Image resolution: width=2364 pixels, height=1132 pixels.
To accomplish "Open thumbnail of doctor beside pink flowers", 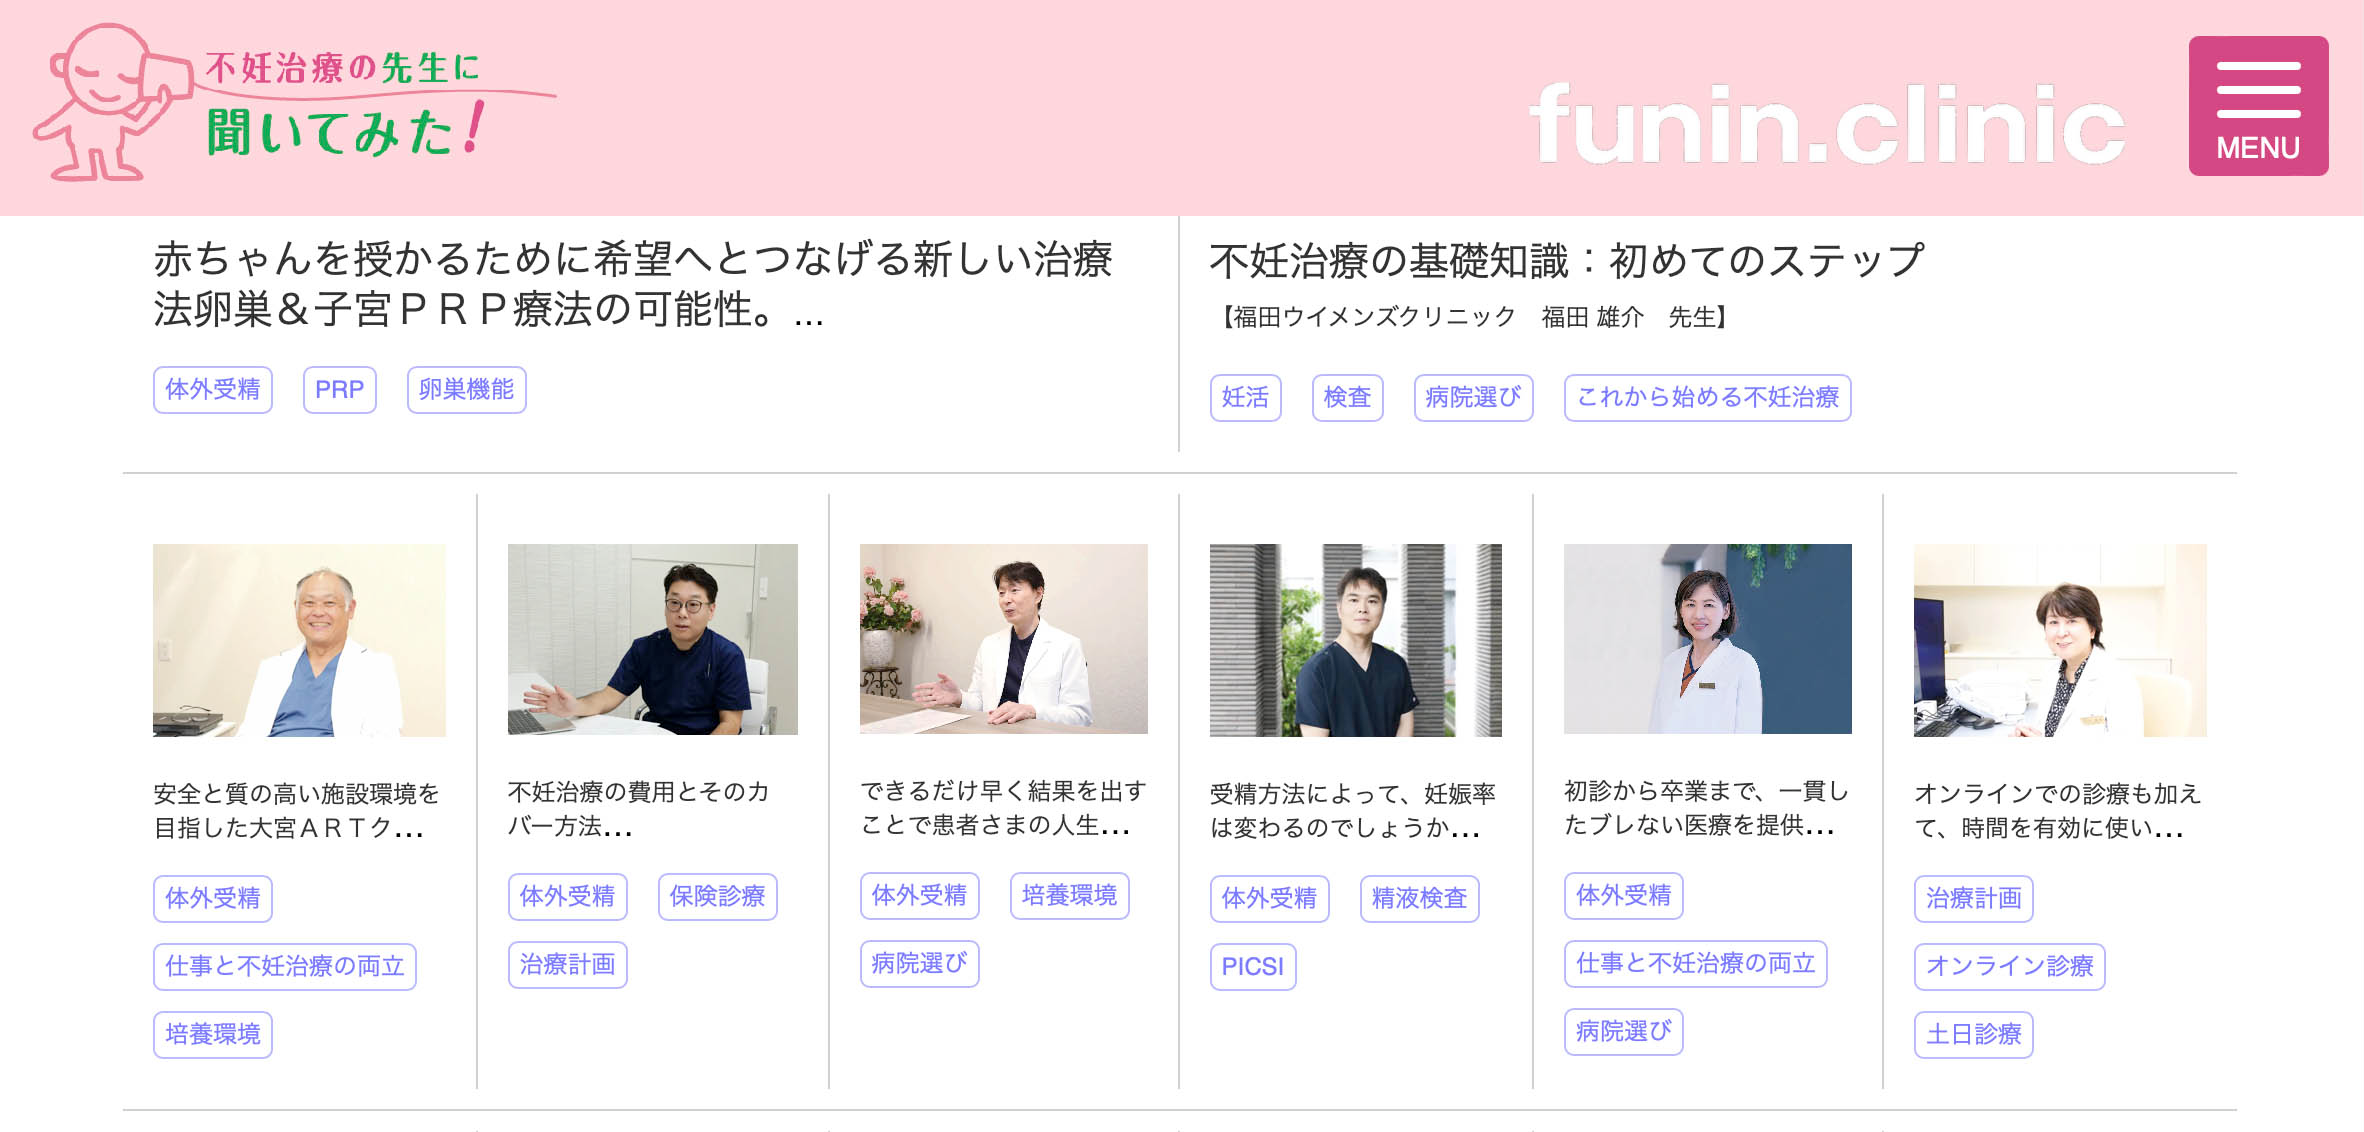I will (1003, 640).
